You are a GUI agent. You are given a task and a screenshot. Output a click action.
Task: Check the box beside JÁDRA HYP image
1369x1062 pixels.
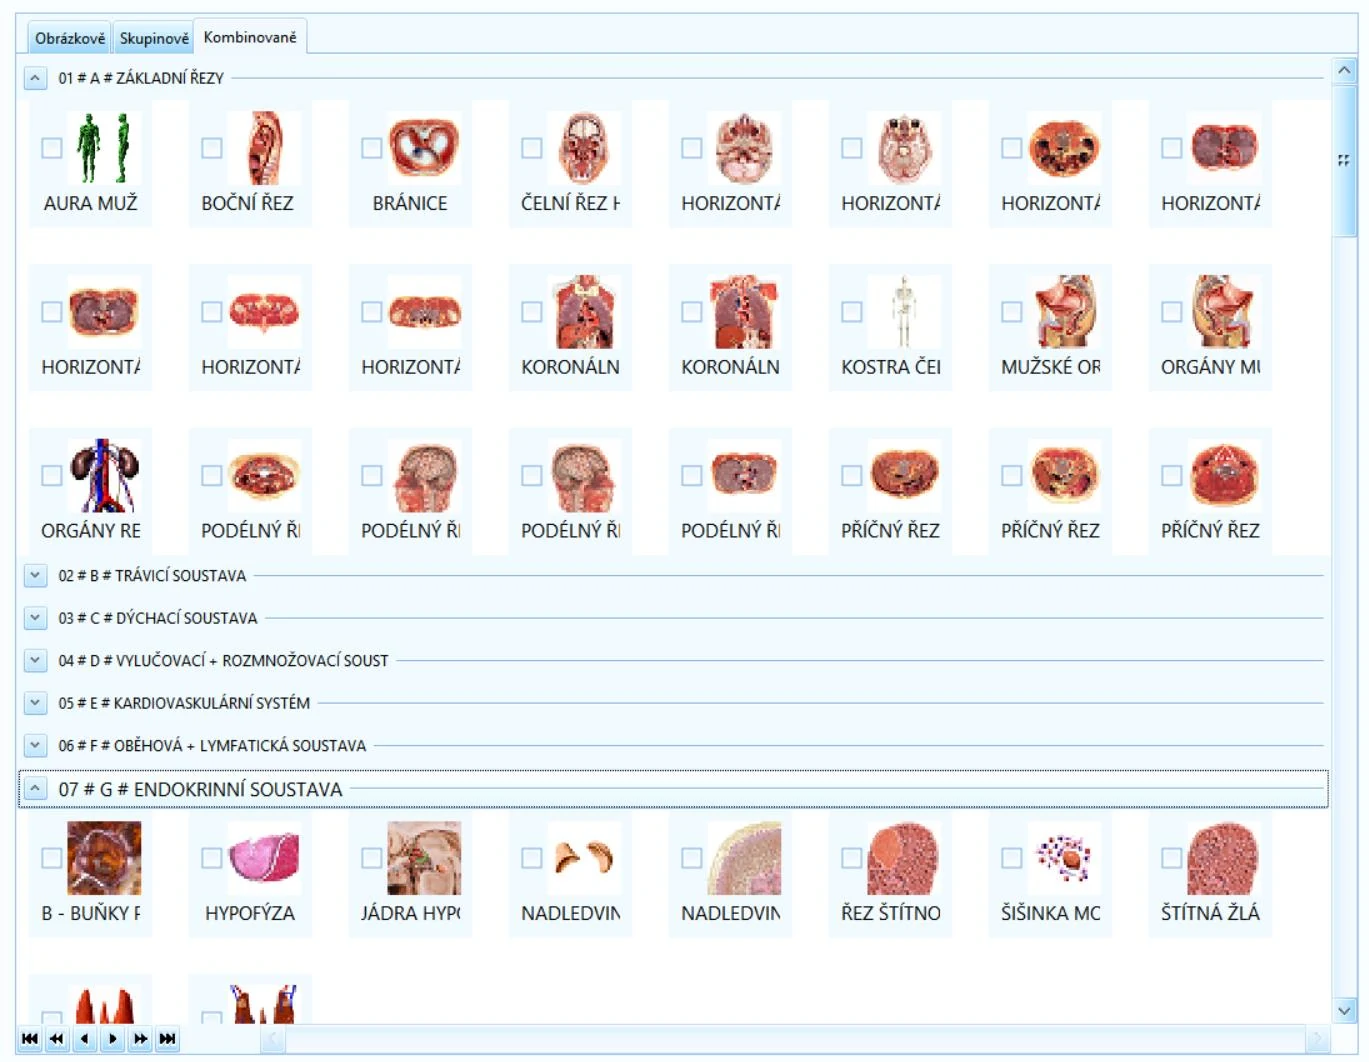pyautogui.click(x=372, y=858)
